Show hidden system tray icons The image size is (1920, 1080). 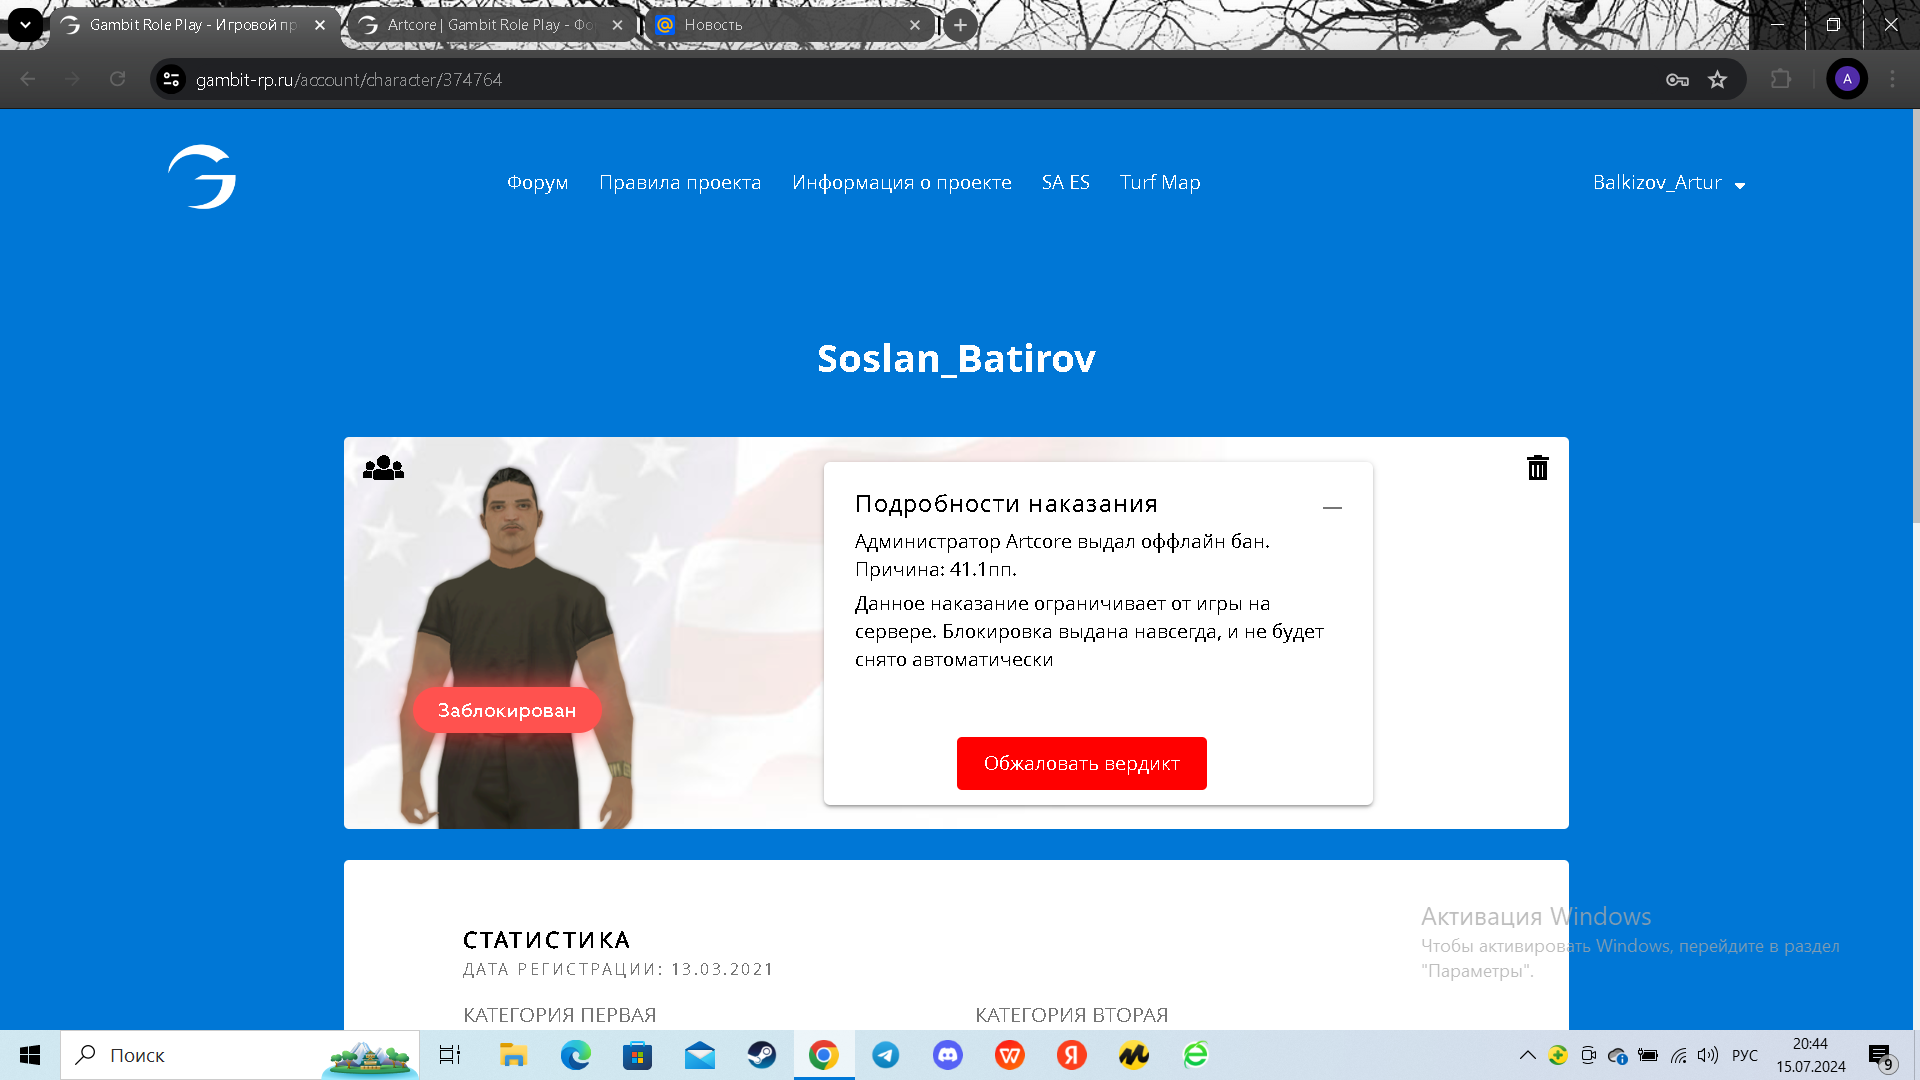point(1527,1055)
